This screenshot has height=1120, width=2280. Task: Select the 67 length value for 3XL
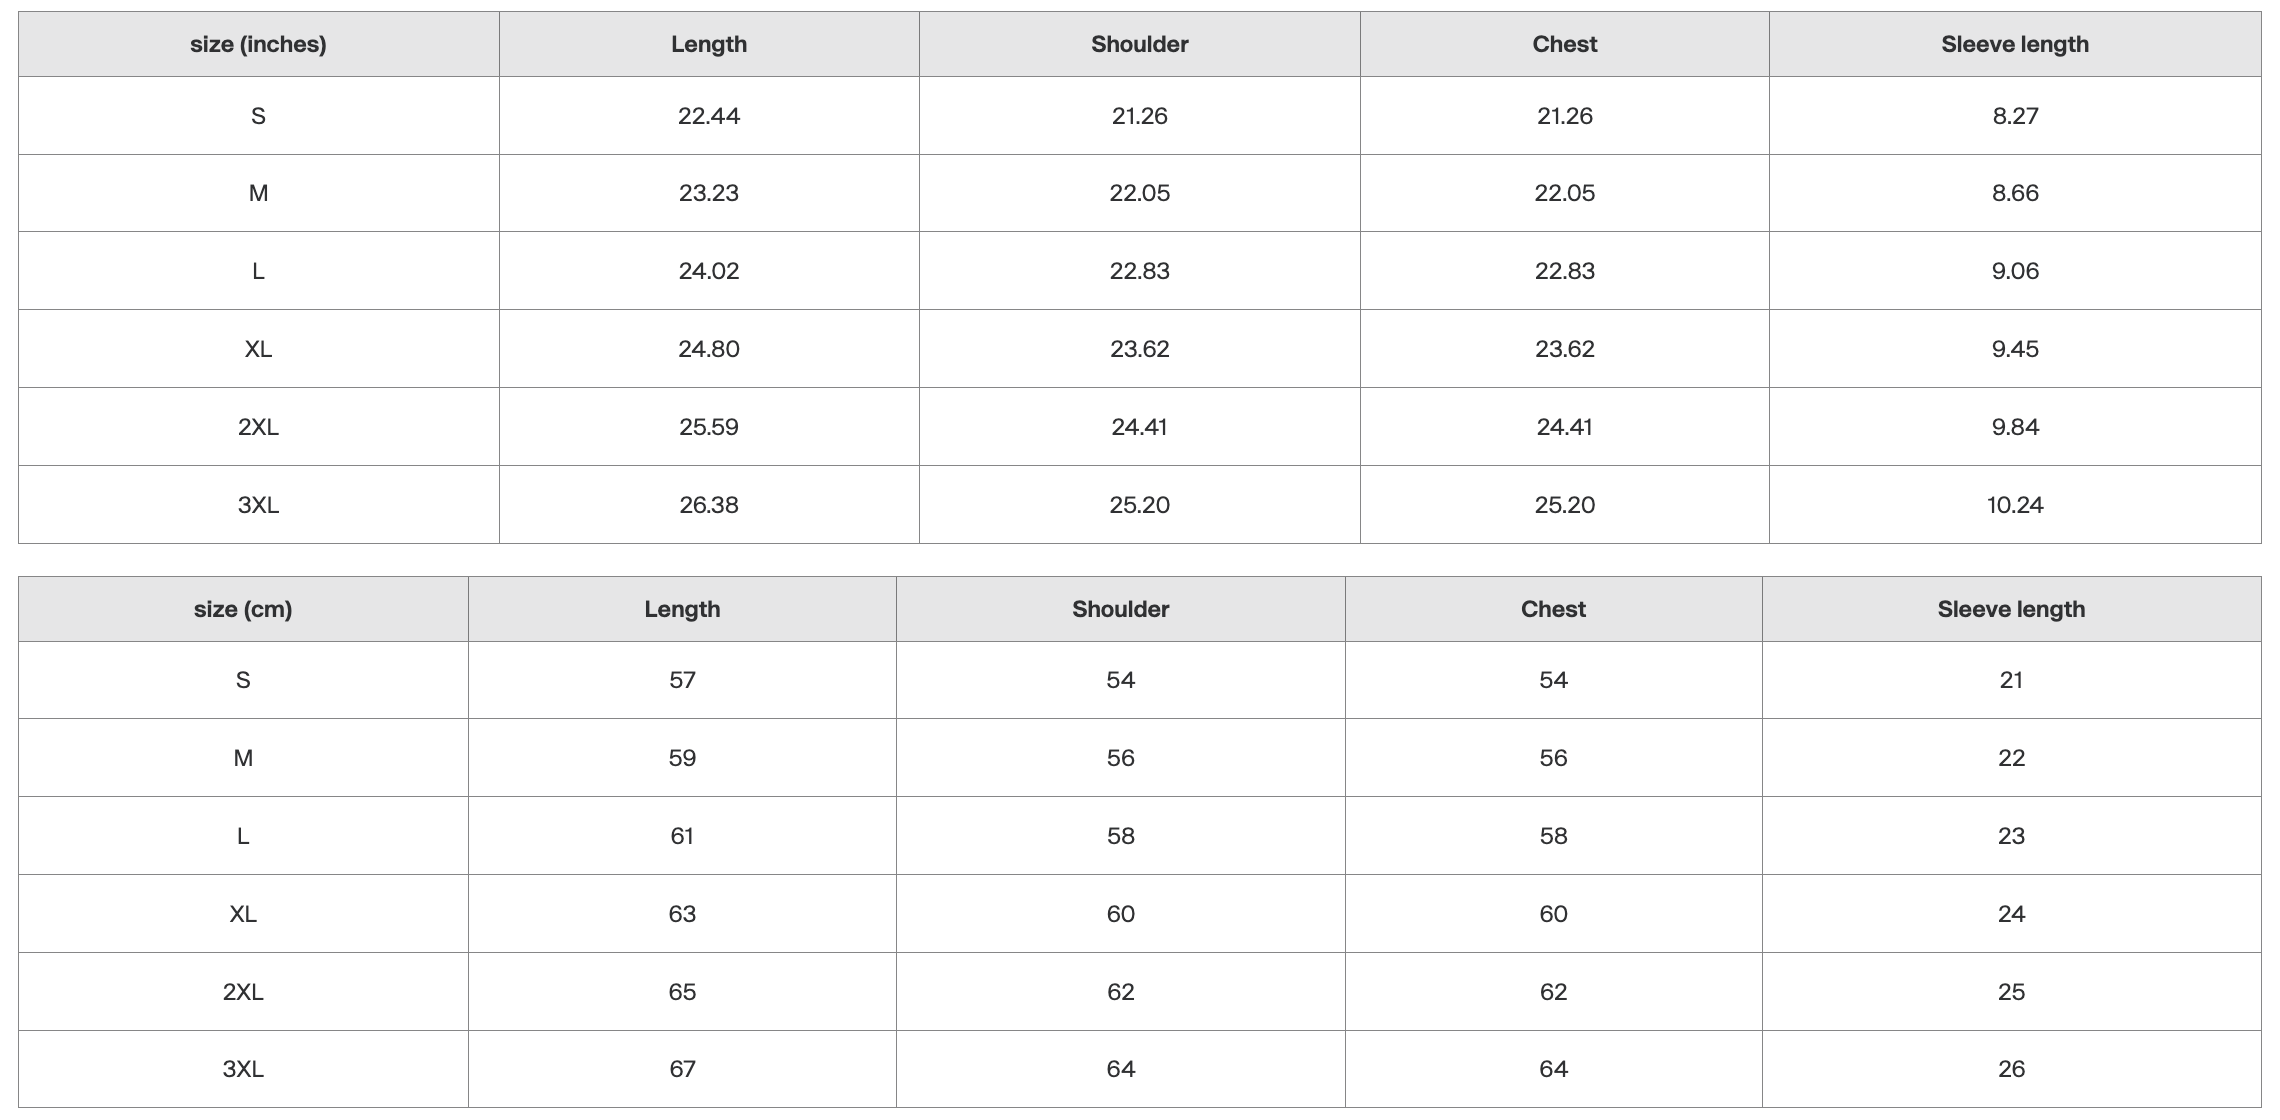pos(682,1069)
